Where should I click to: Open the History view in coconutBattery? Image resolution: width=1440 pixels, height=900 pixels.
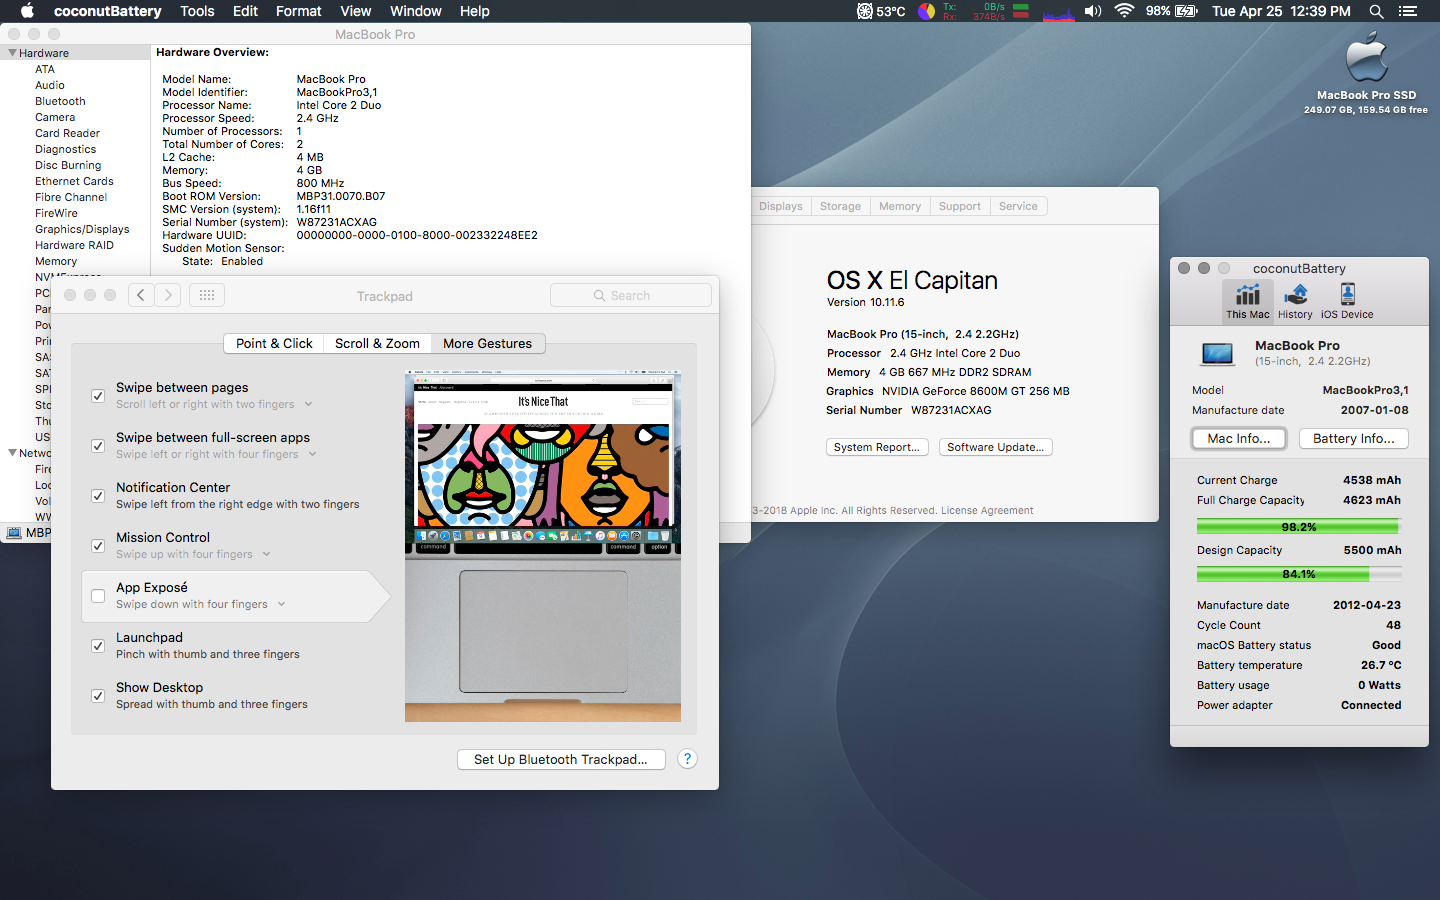pyautogui.click(x=1295, y=300)
